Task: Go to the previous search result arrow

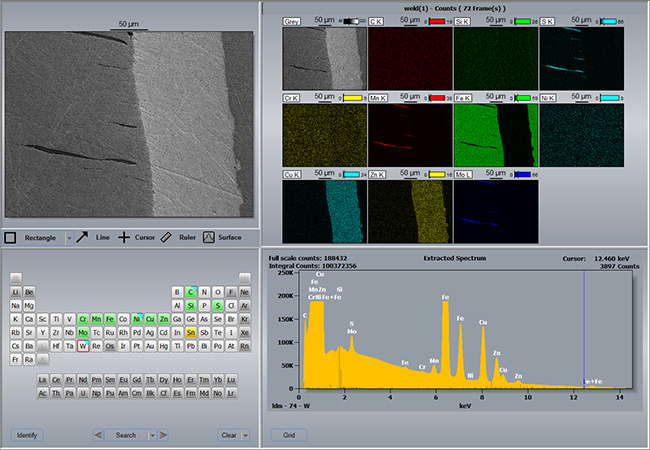Action: (98, 435)
